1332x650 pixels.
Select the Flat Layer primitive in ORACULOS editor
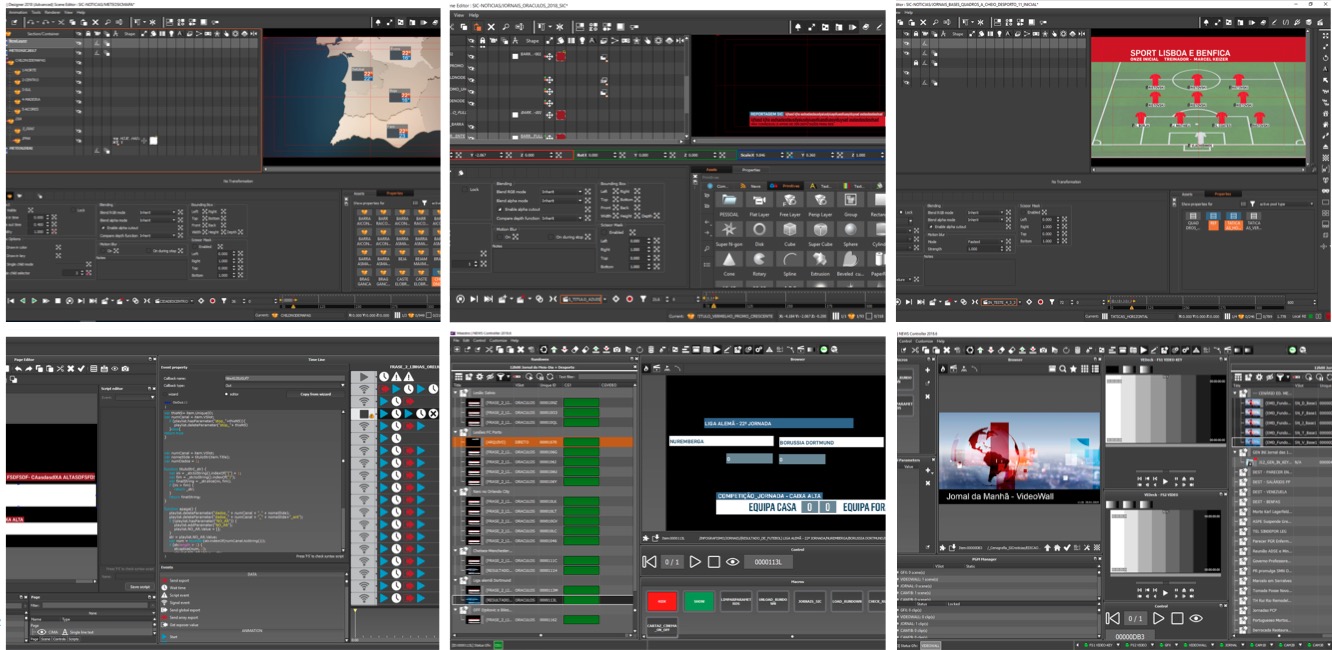click(x=759, y=200)
